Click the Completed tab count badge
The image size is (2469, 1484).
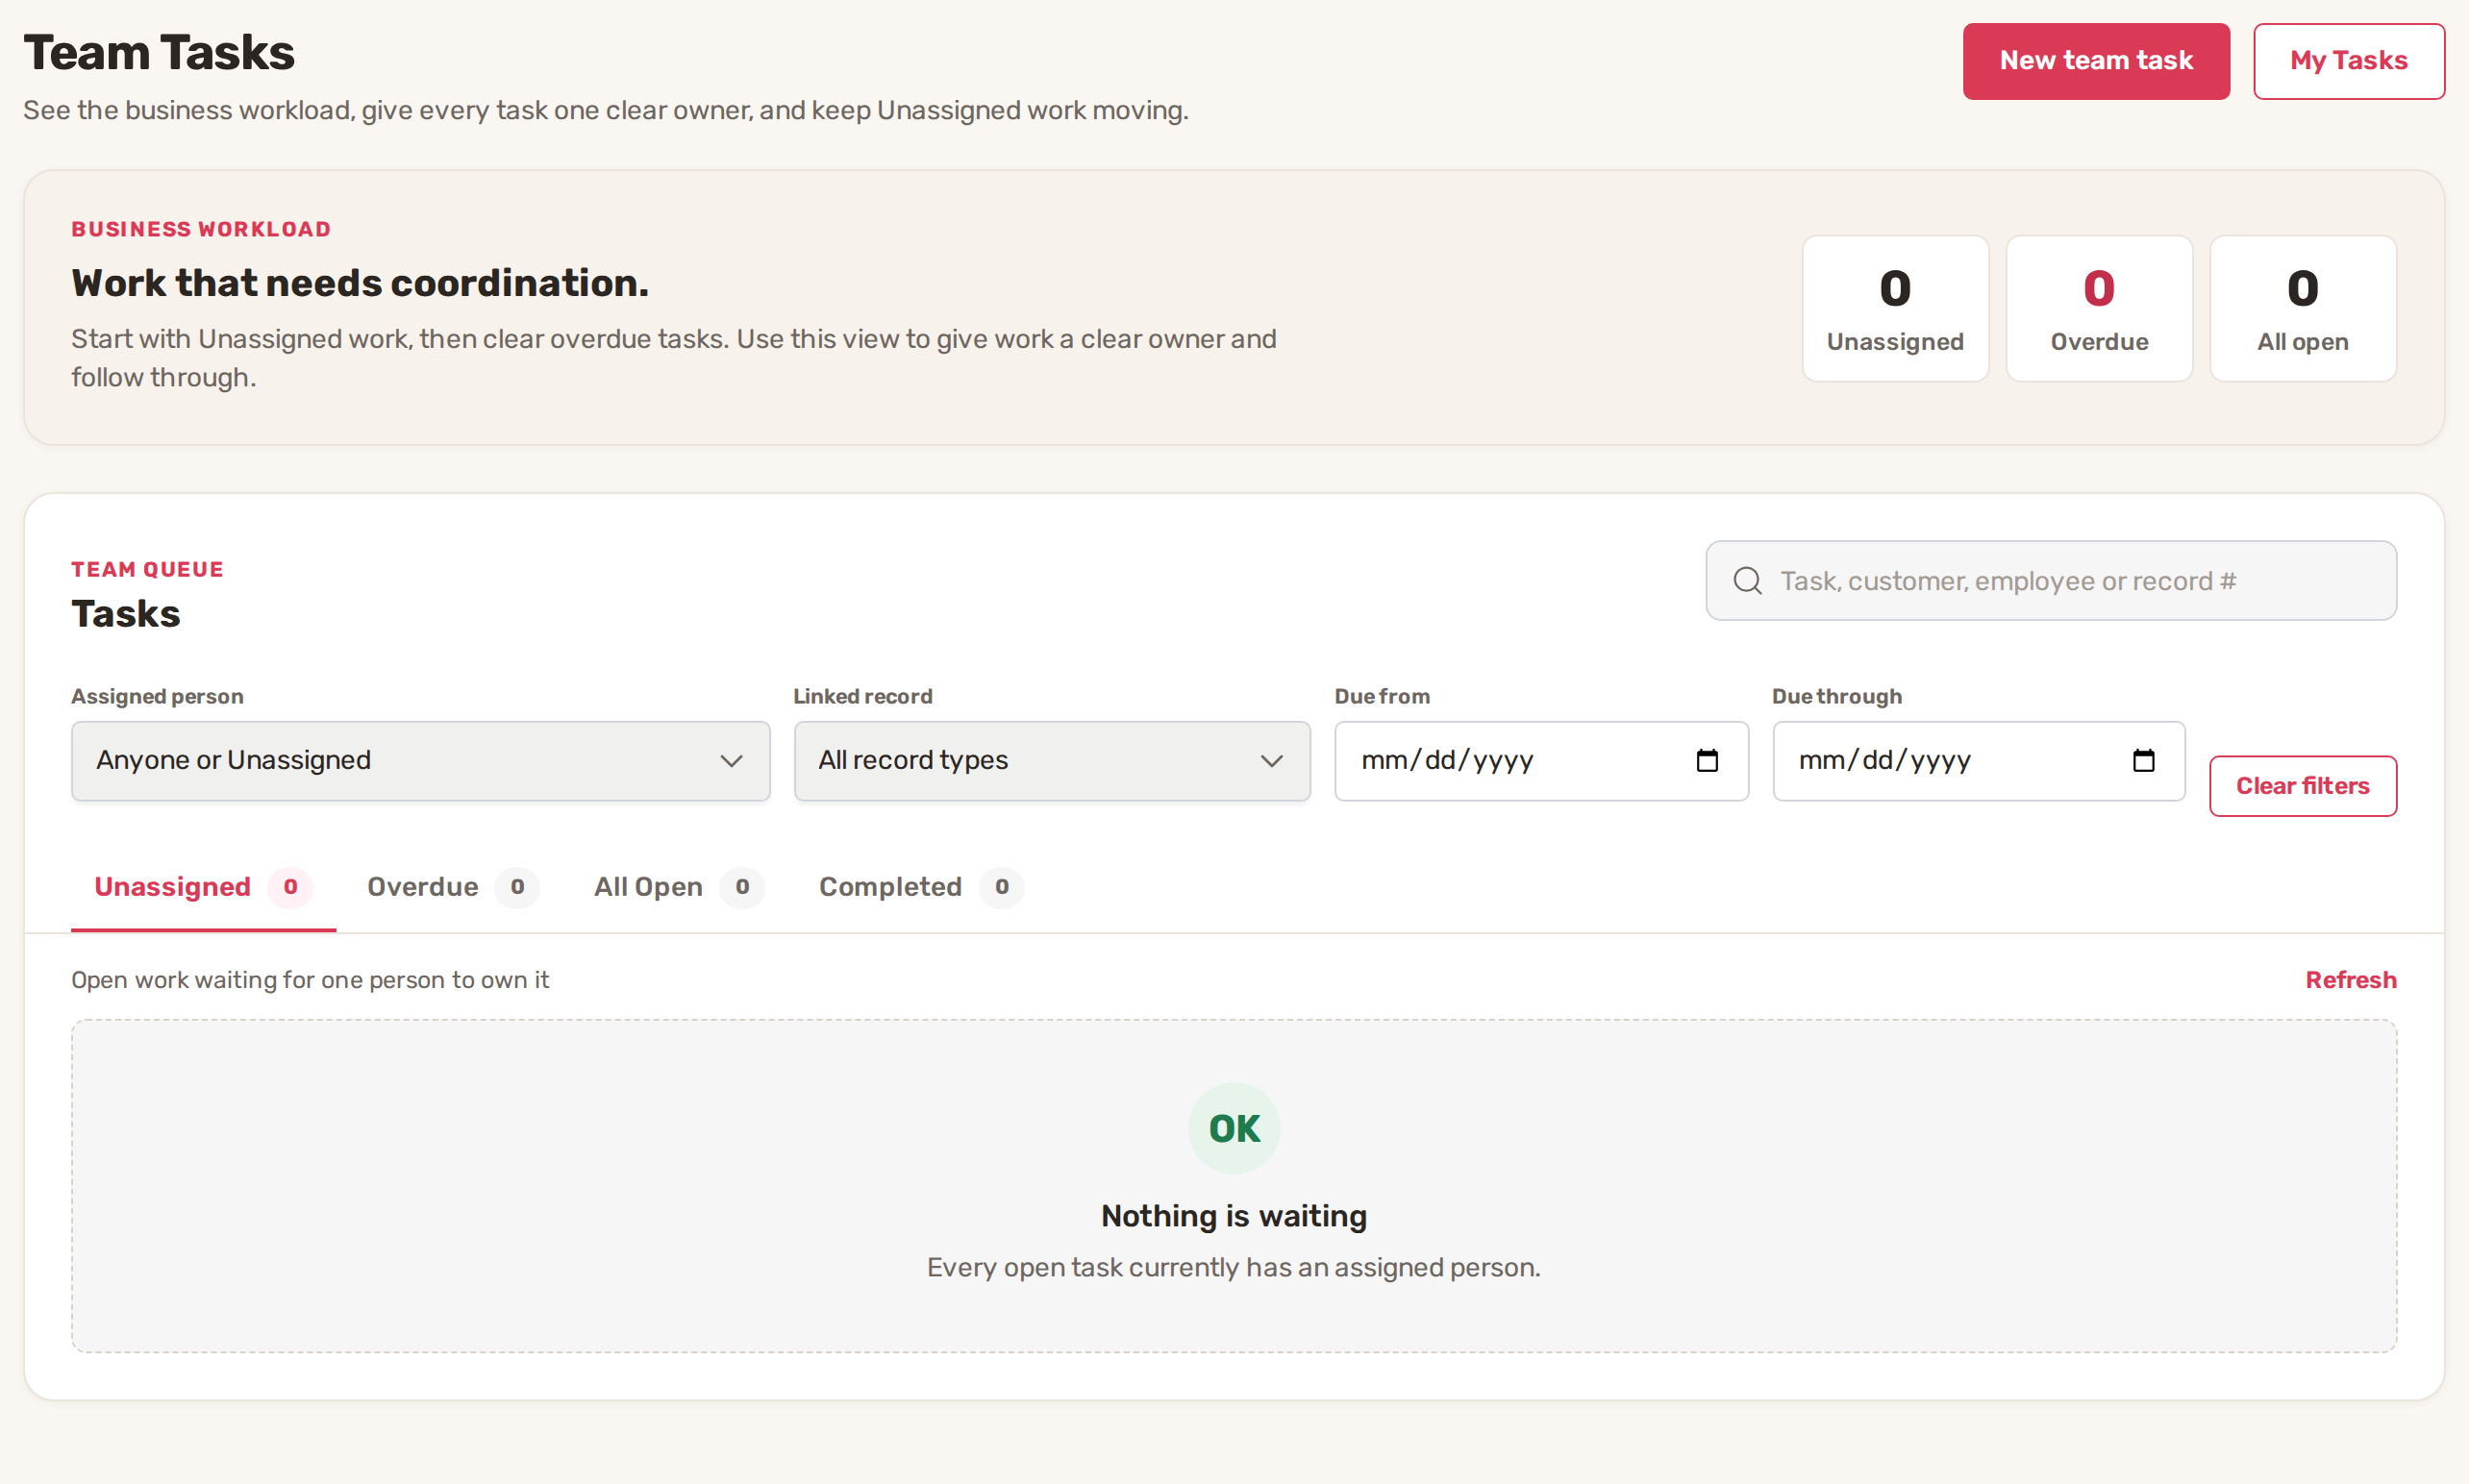click(x=1001, y=887)
